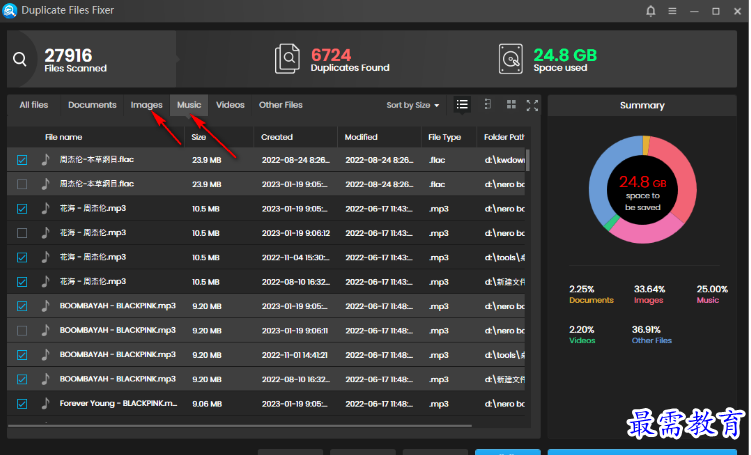Click the 24.8 GB Space used value
The image size is (751, 455).
point(565,55)
